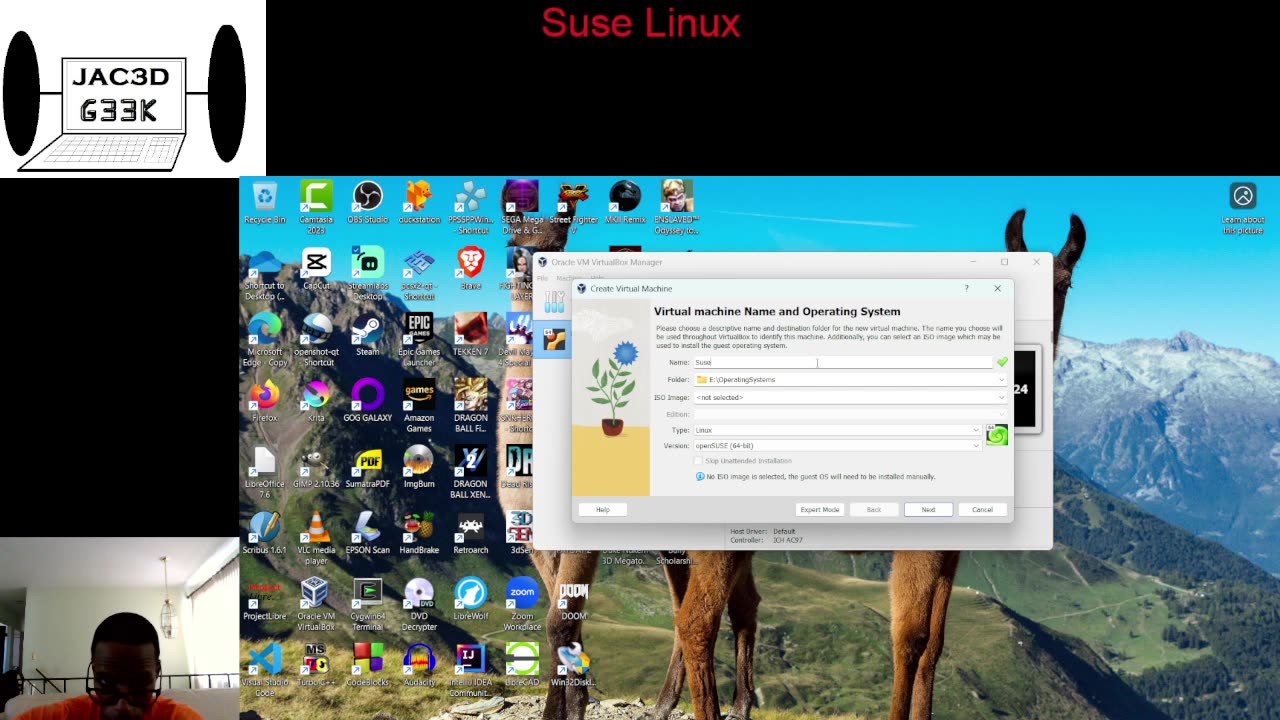Screen dimensions: 1280x720
Task: Open the Streamlabs Desktop shortcut
Action: [x=367, y=274]
